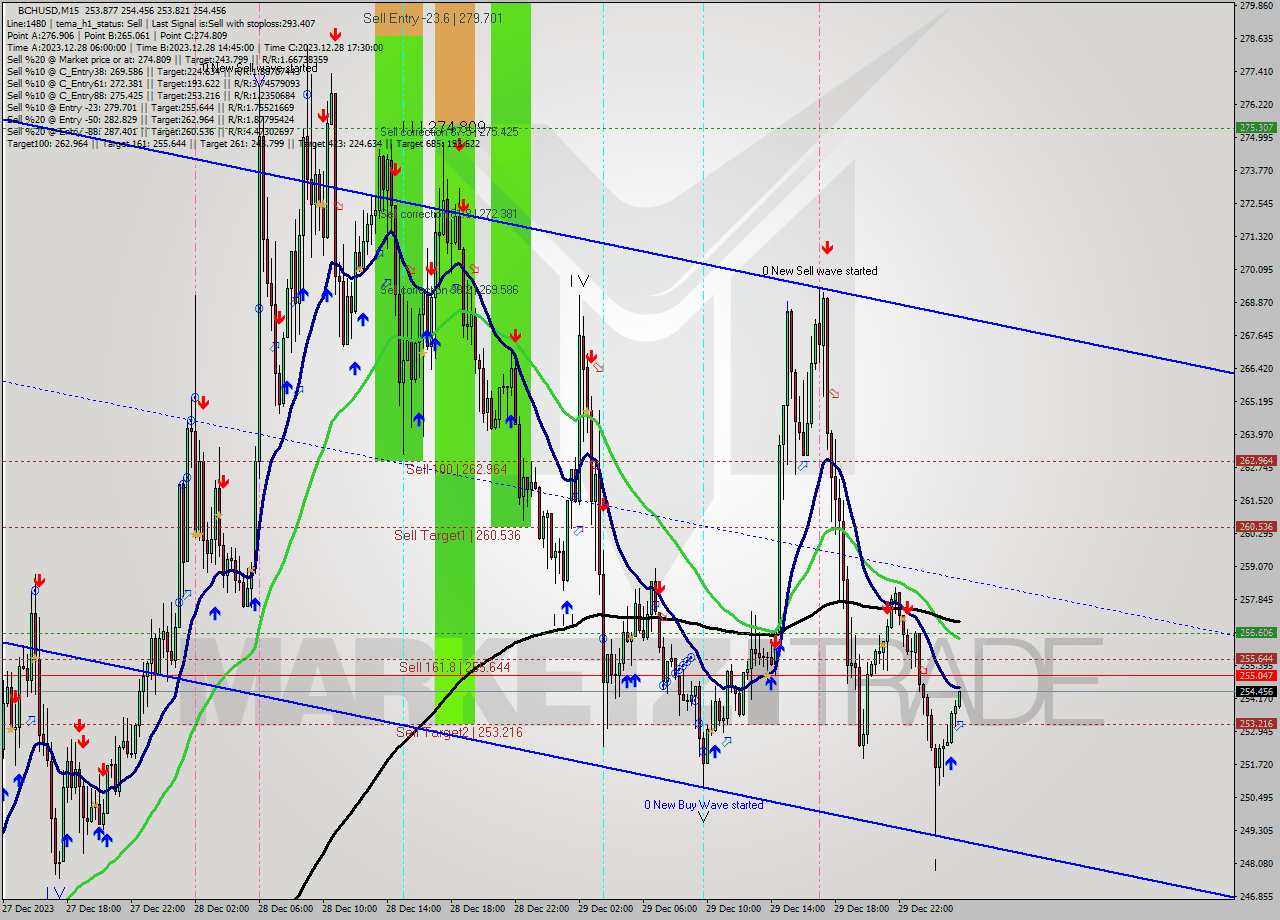Select the 'Line:1480 | tema_h1_status: Sell' info line

coord(161,23)
